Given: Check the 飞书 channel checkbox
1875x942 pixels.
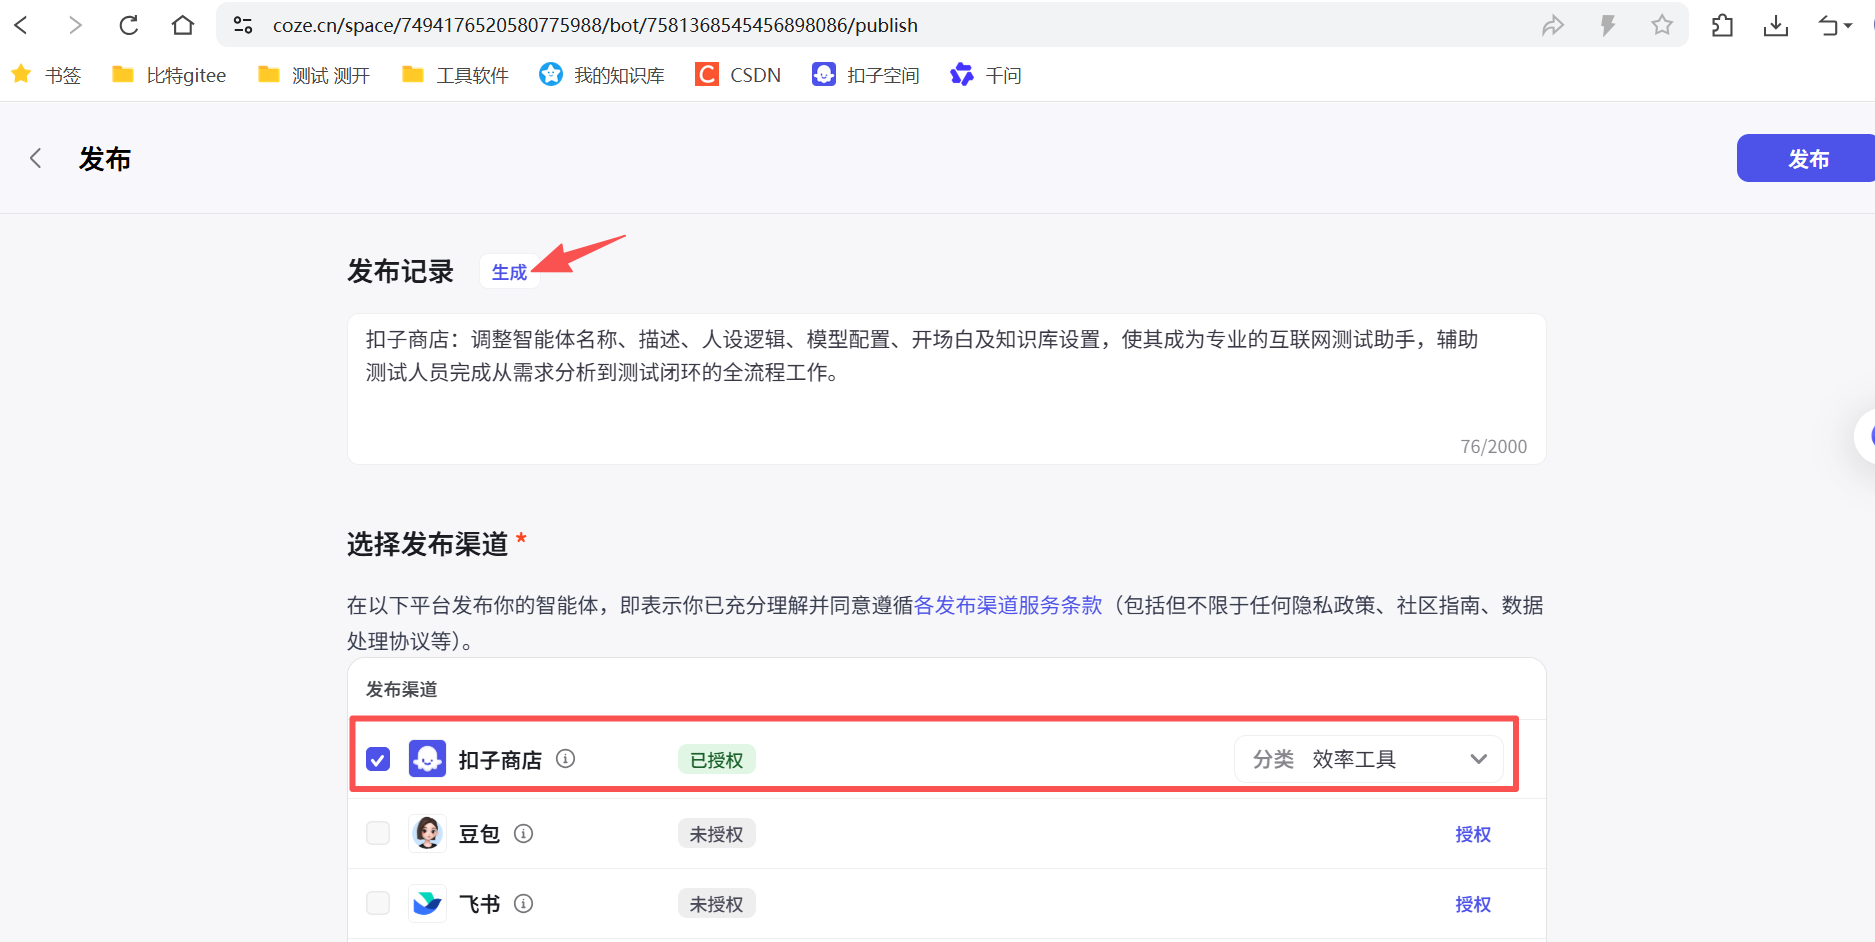Looking at the screenshot, I should point(378,903).
